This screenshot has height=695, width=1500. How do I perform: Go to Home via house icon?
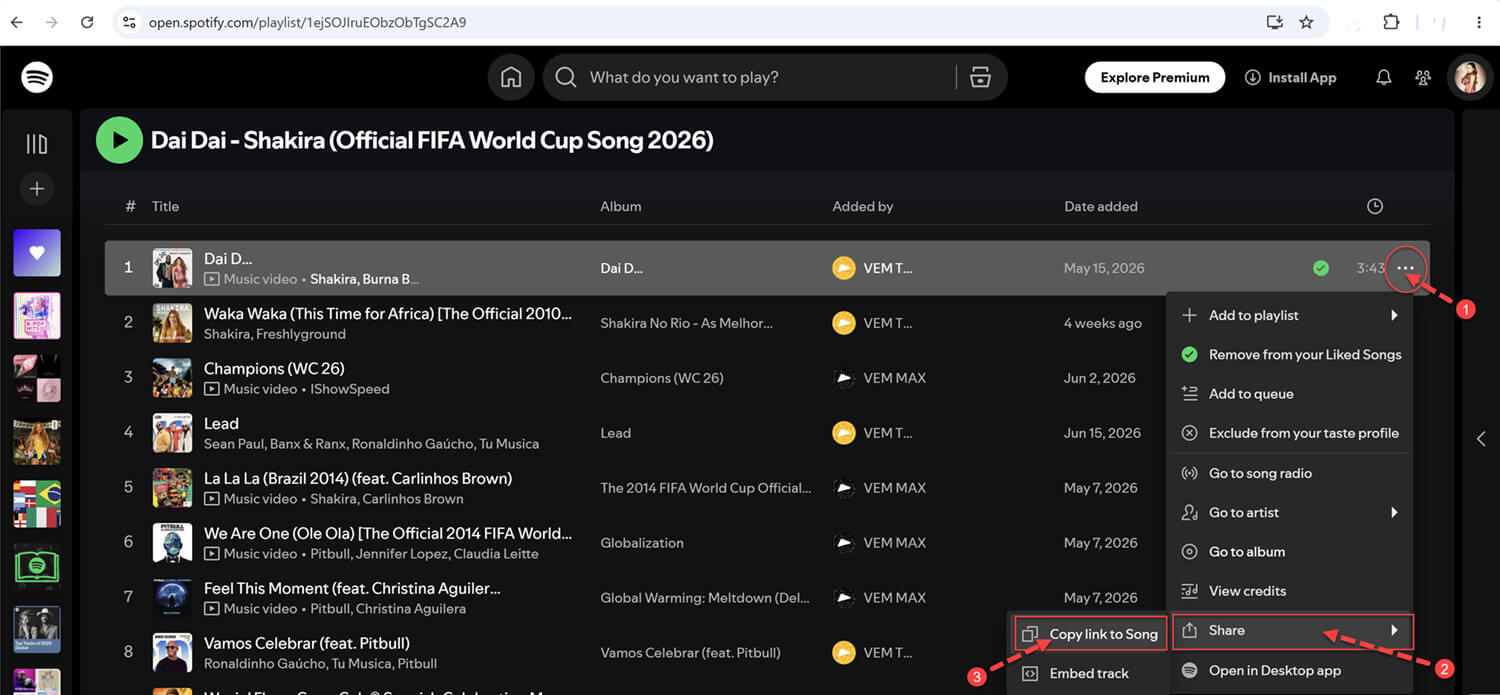511,77
